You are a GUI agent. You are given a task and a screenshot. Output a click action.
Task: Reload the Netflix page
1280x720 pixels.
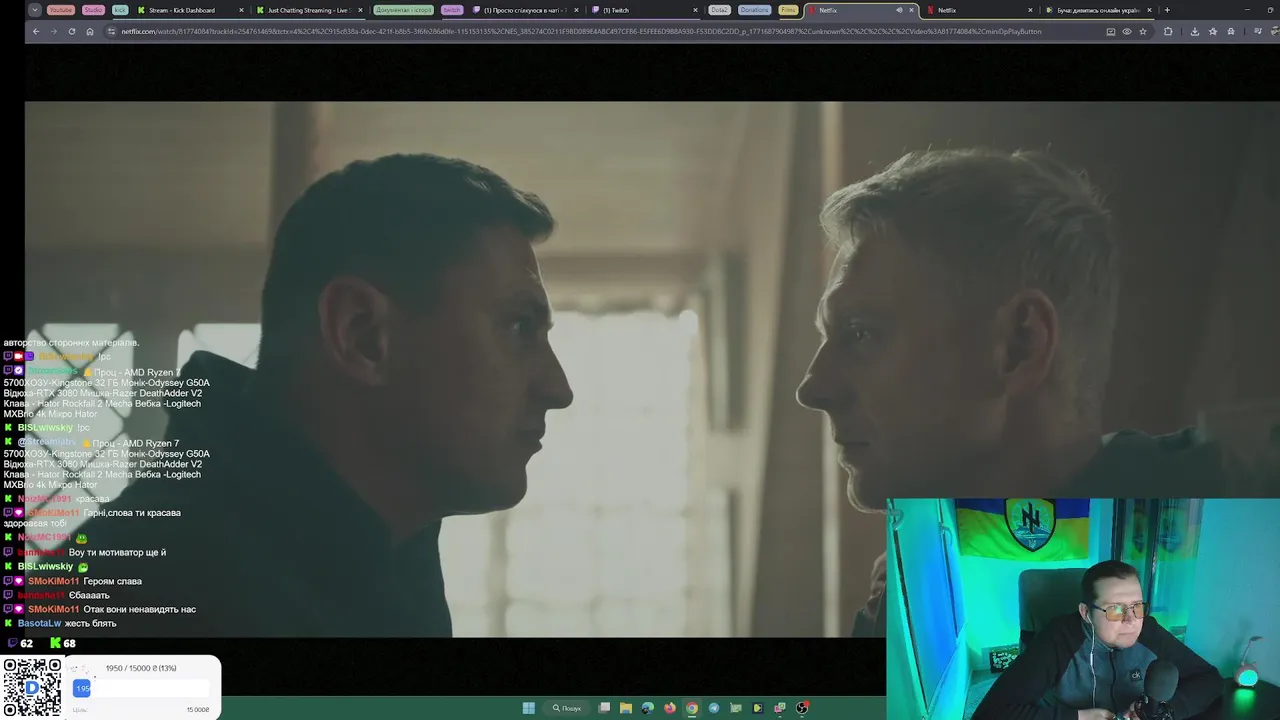(72, 31)
